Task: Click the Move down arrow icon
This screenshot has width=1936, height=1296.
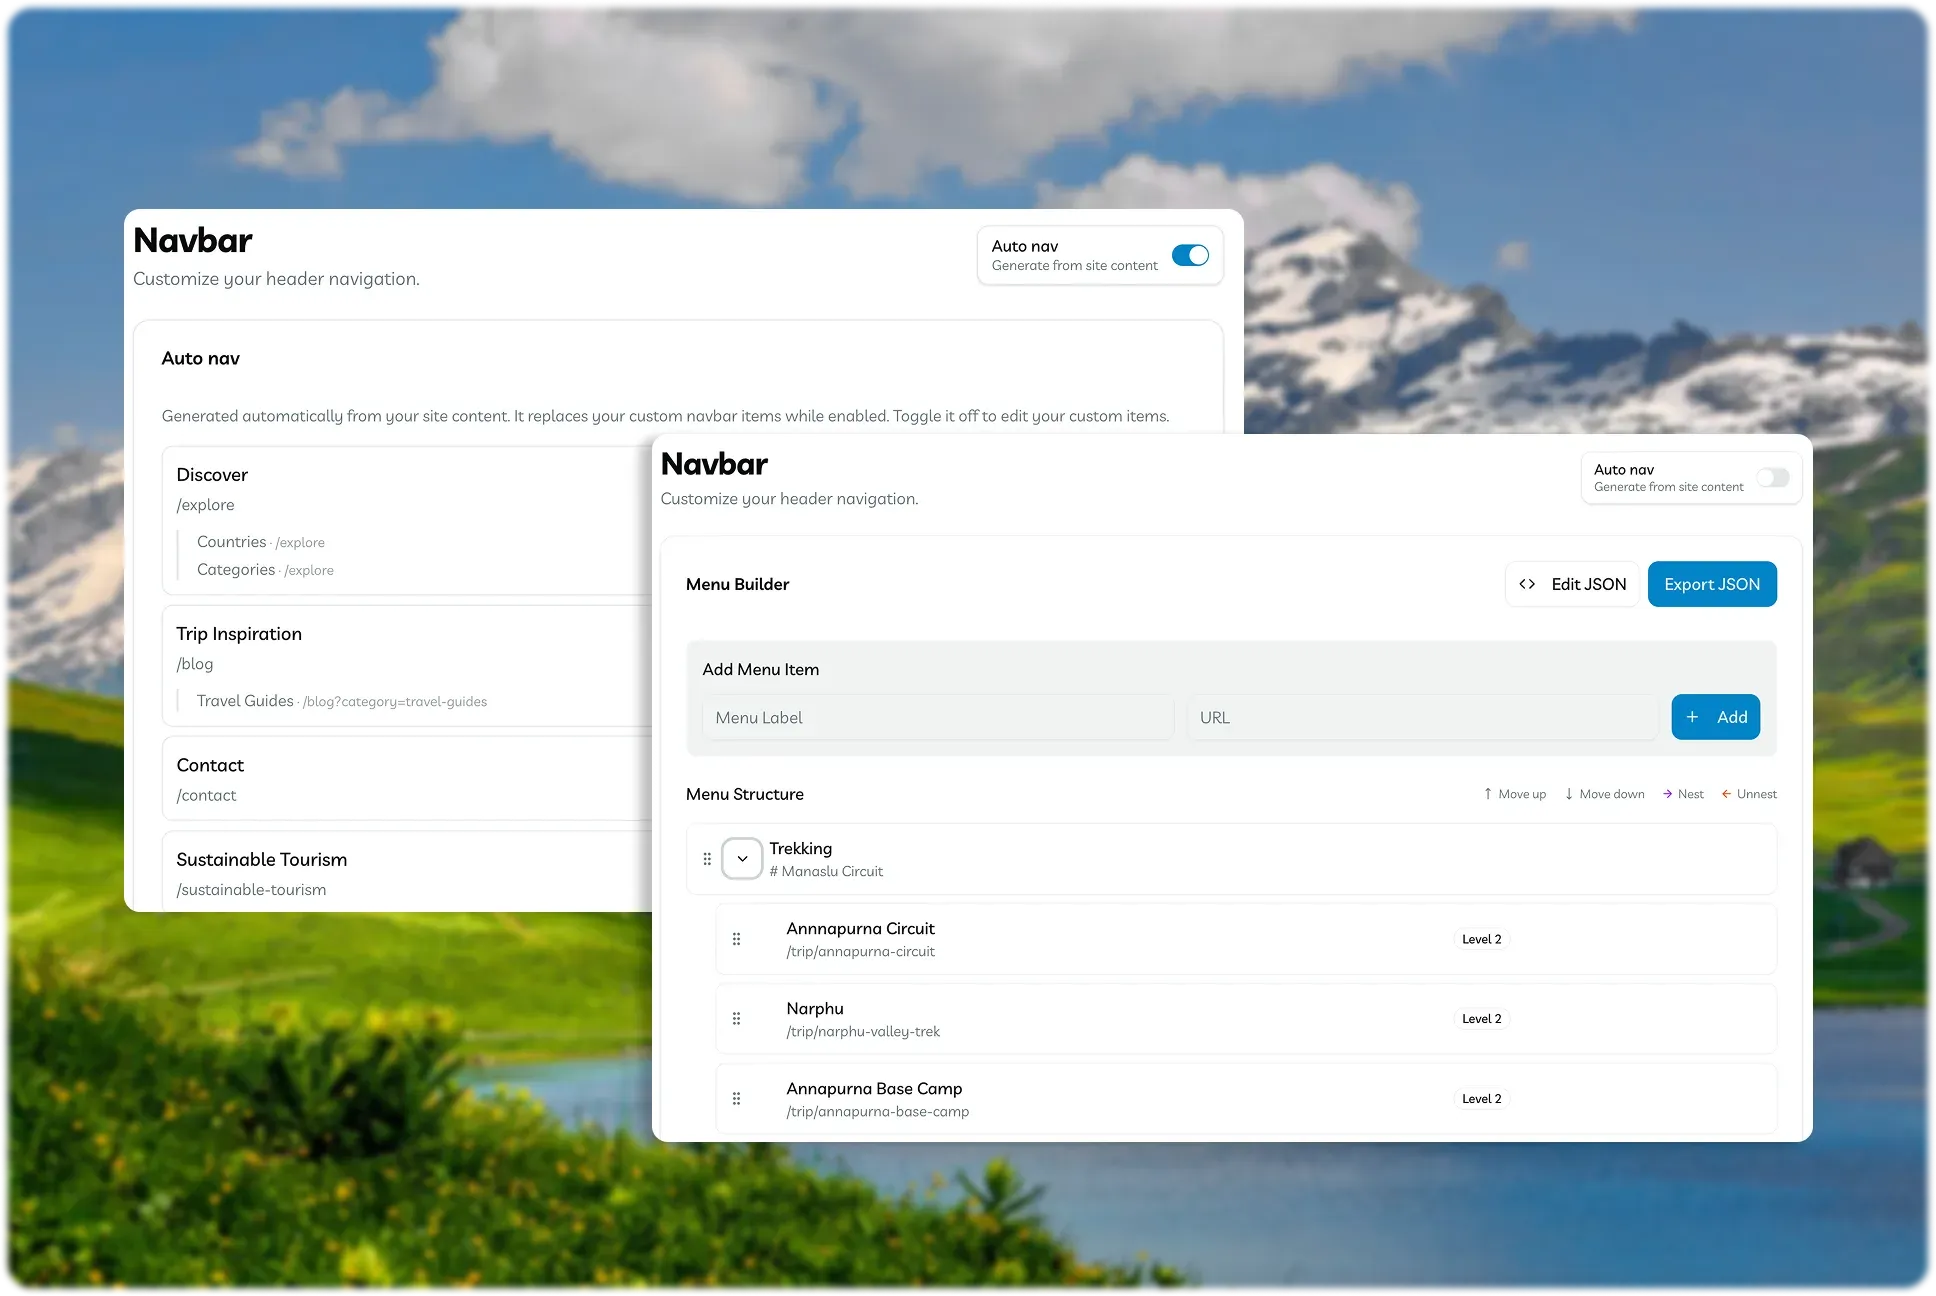Action: click(1569, 794)
